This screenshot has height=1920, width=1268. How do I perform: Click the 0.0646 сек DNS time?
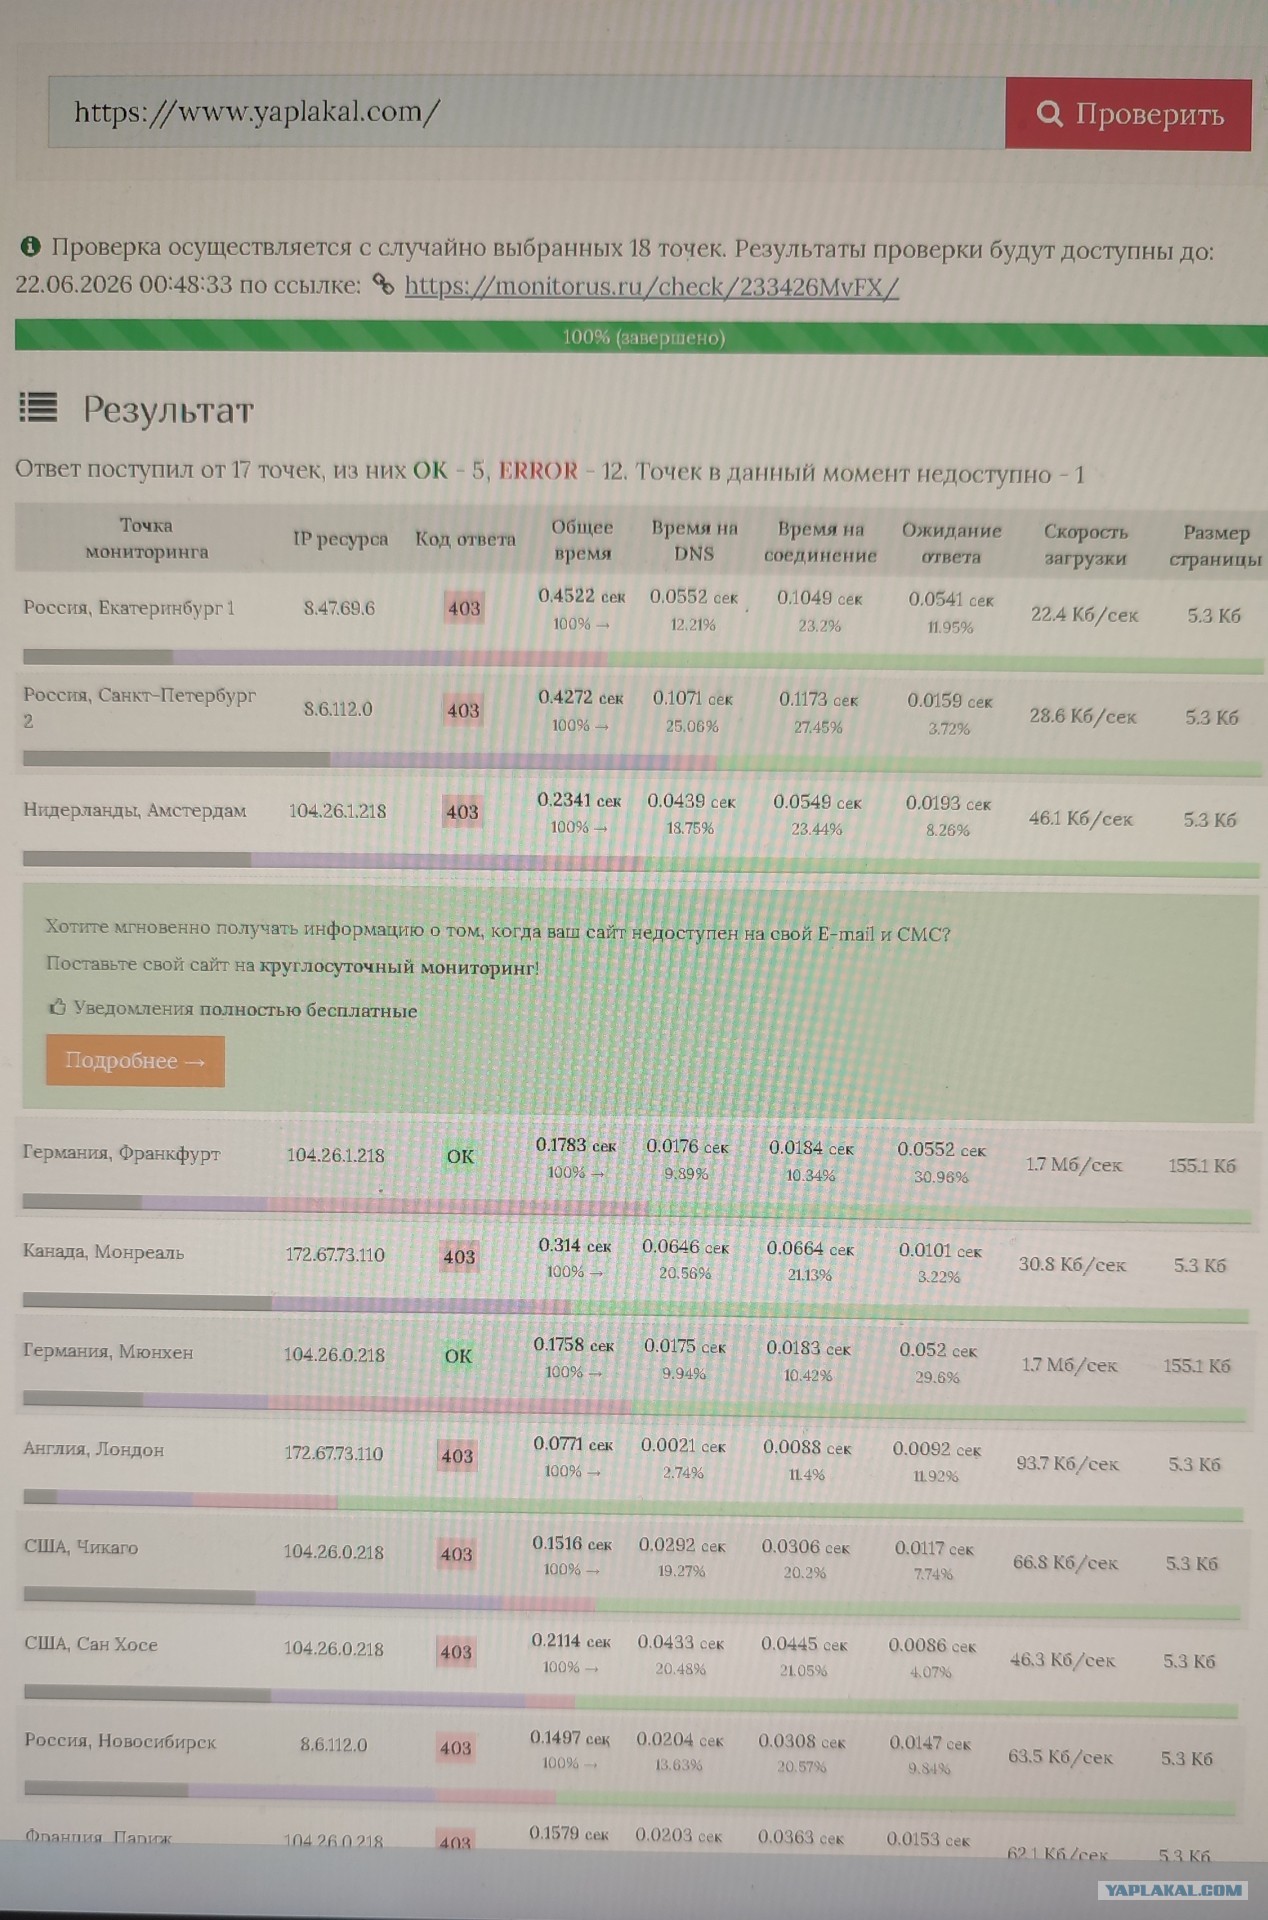pyautogui.click(x=686, y=1248)
